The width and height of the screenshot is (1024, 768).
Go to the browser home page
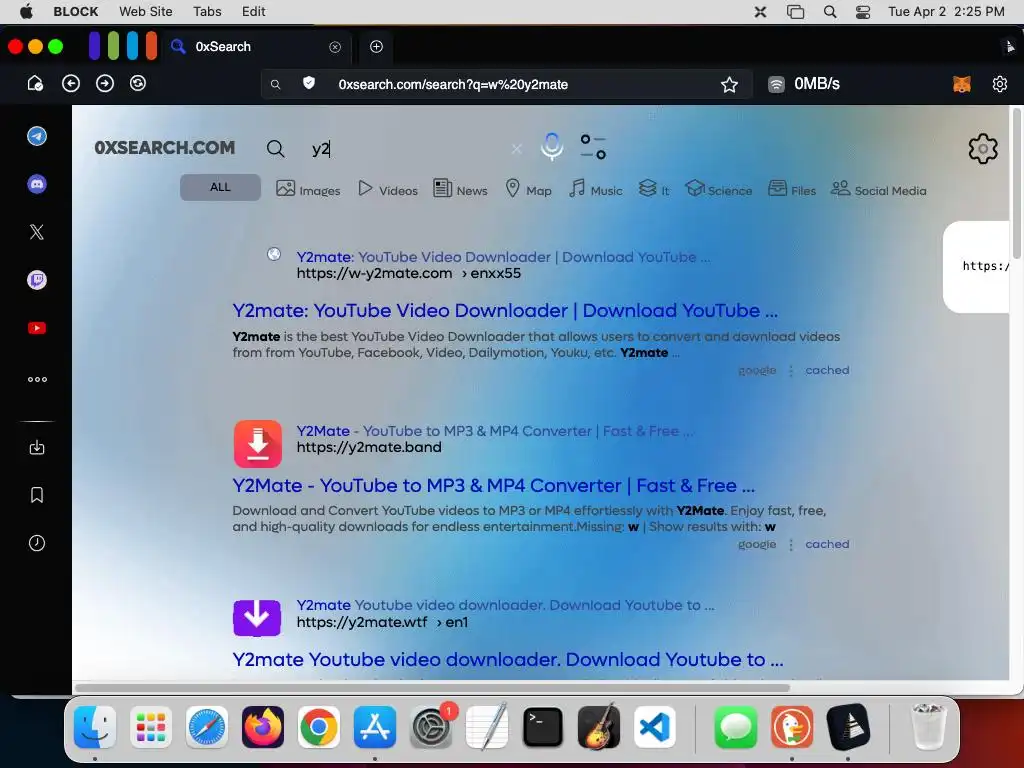pyautogui.click(x=35, y=84)
